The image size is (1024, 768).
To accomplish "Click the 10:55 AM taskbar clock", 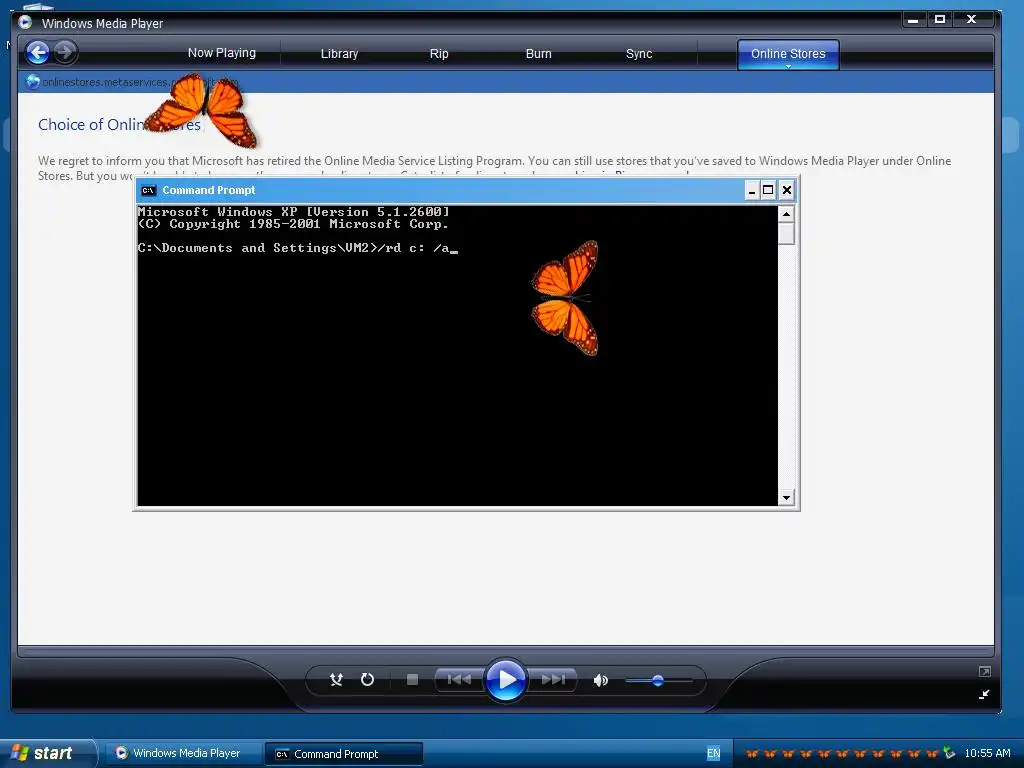I will point(987,753).
